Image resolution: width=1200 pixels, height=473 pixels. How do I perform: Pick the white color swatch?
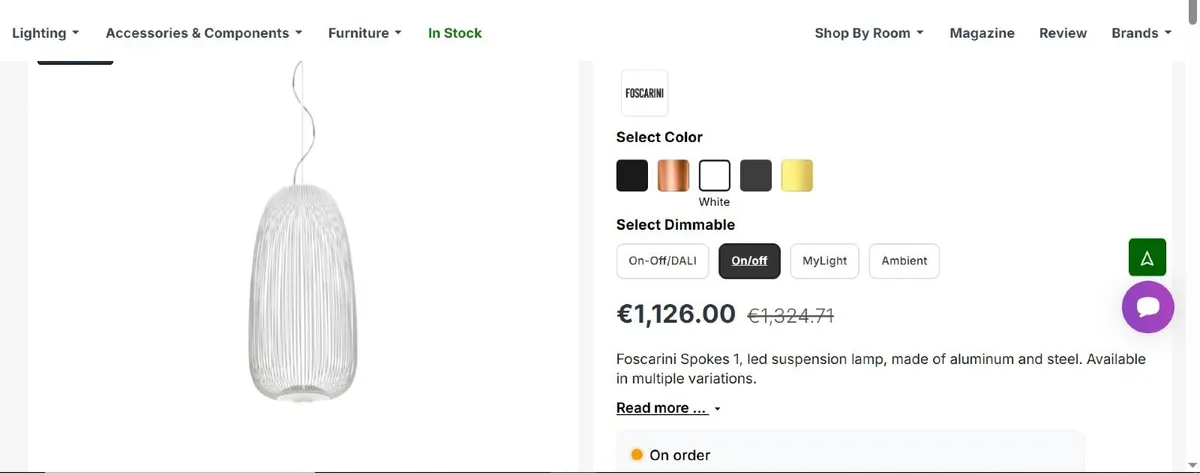(x=714, y=175)
